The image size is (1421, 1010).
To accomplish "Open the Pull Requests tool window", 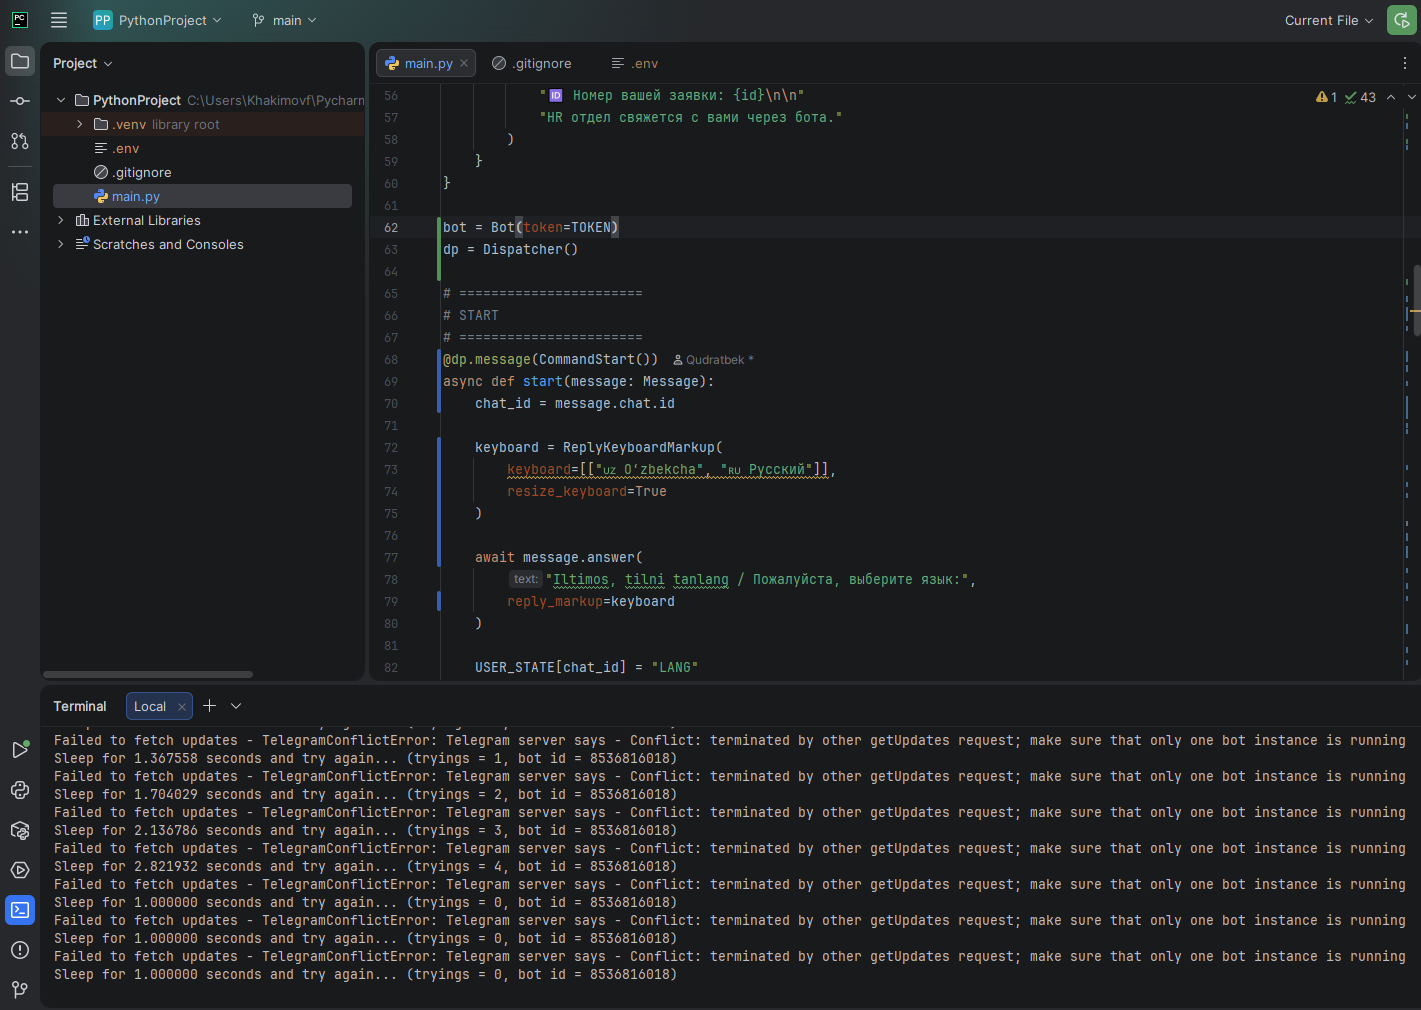I will [x=20, y=141].
